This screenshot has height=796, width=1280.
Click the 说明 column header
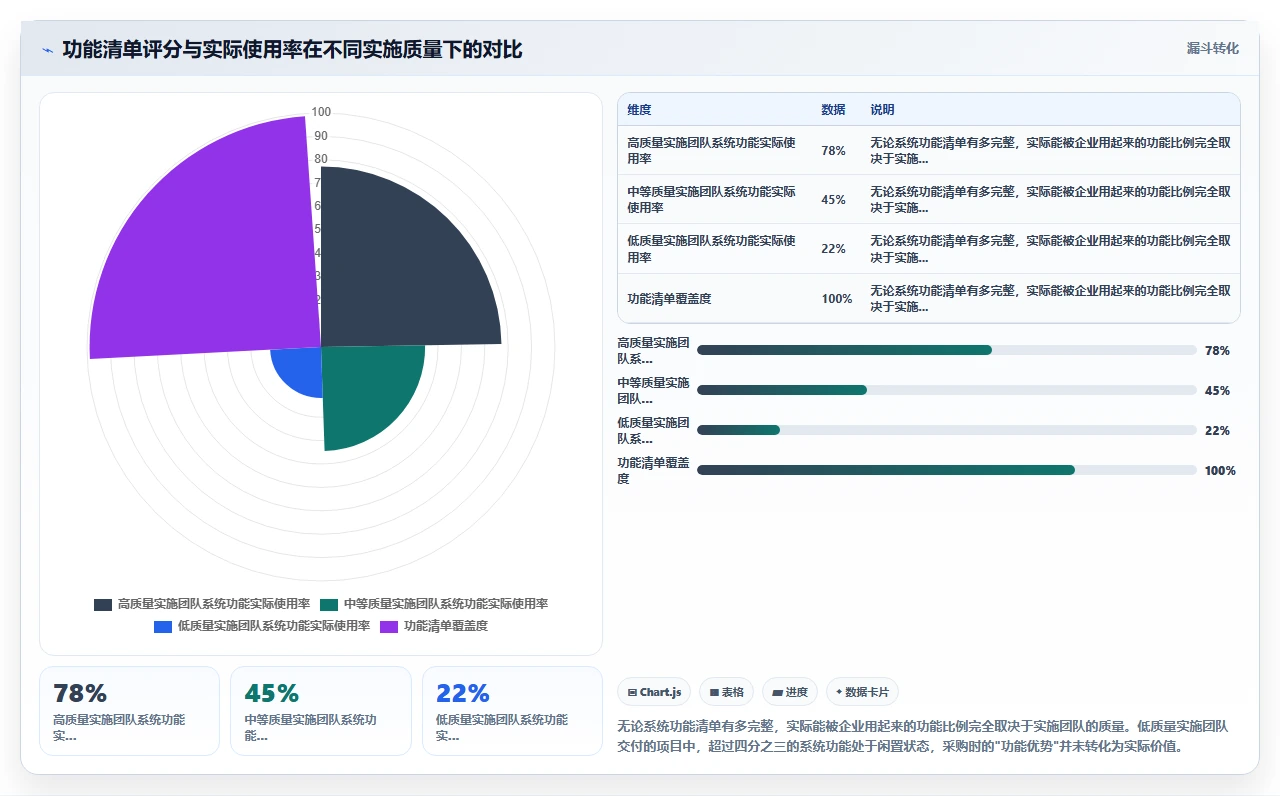[882, 110]
